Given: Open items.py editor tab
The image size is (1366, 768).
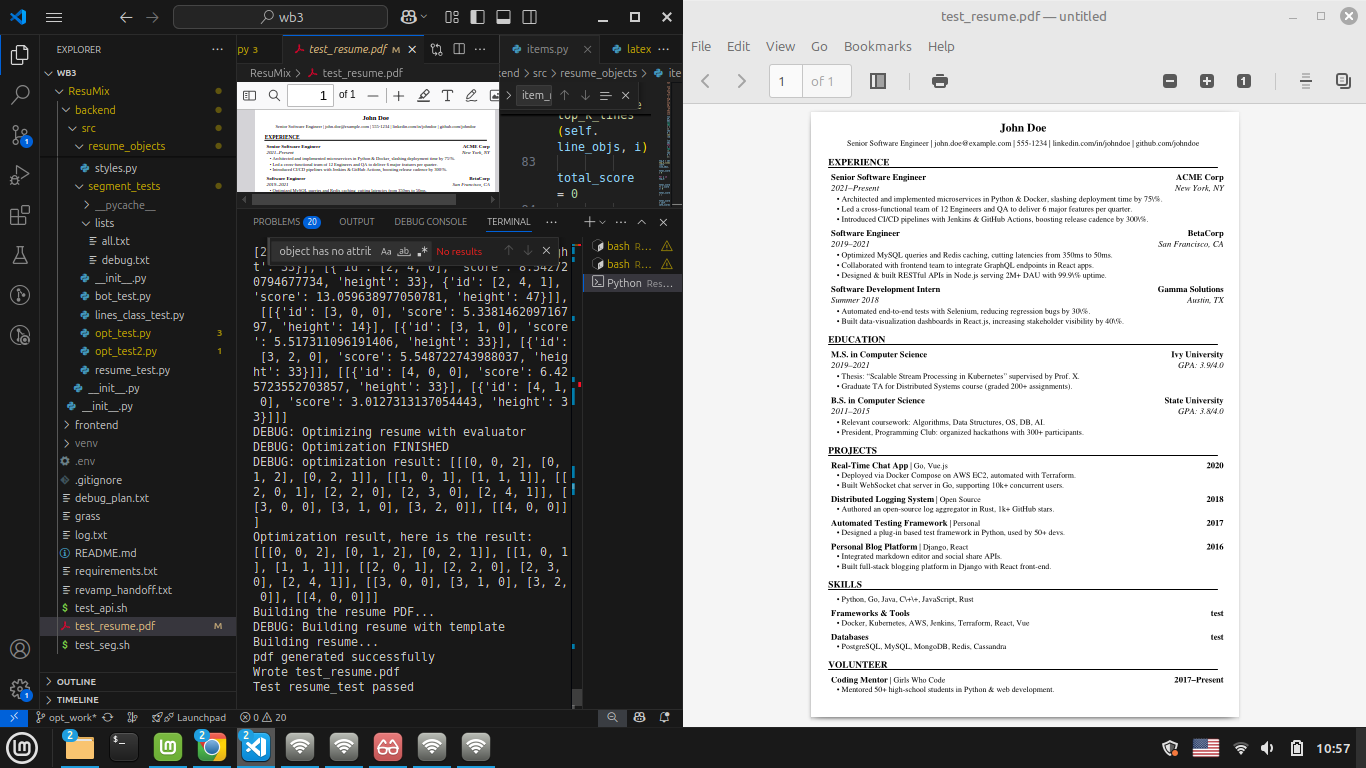Looking at the screenshot, I should 548,49.
